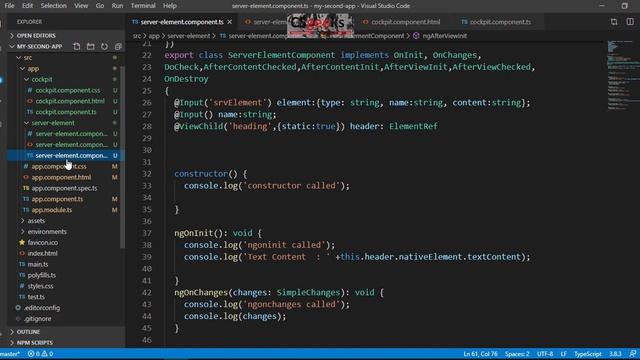Image resolution: width=640 pixels, height=360 pixels.
Task: Open app.component.spec.ts file
Action: point(64,188)
